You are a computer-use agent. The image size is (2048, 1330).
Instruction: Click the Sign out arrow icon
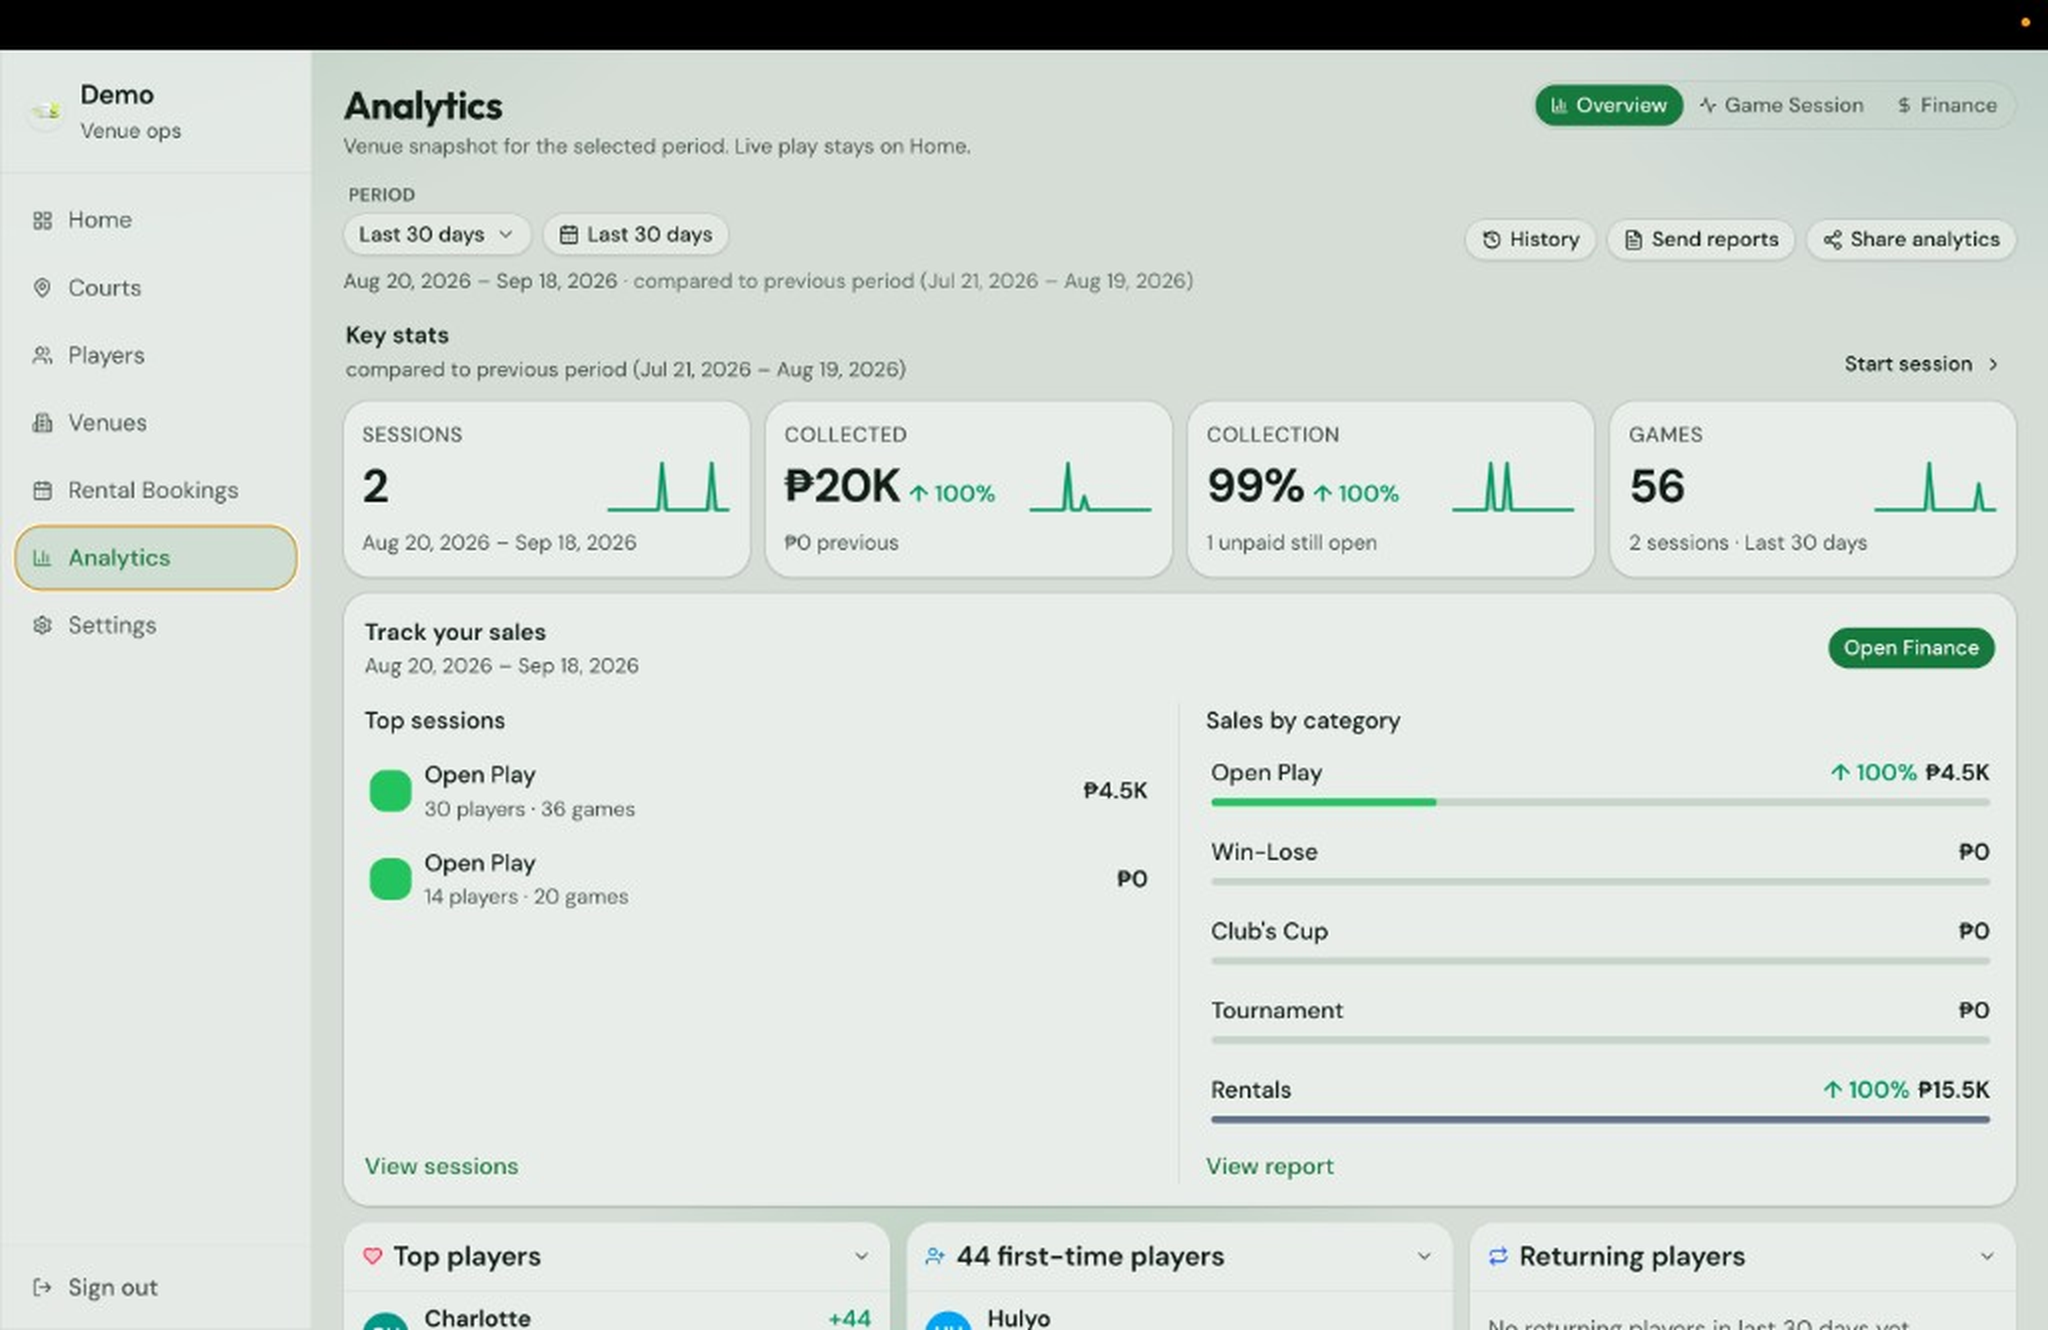[x=42, y=1287]
